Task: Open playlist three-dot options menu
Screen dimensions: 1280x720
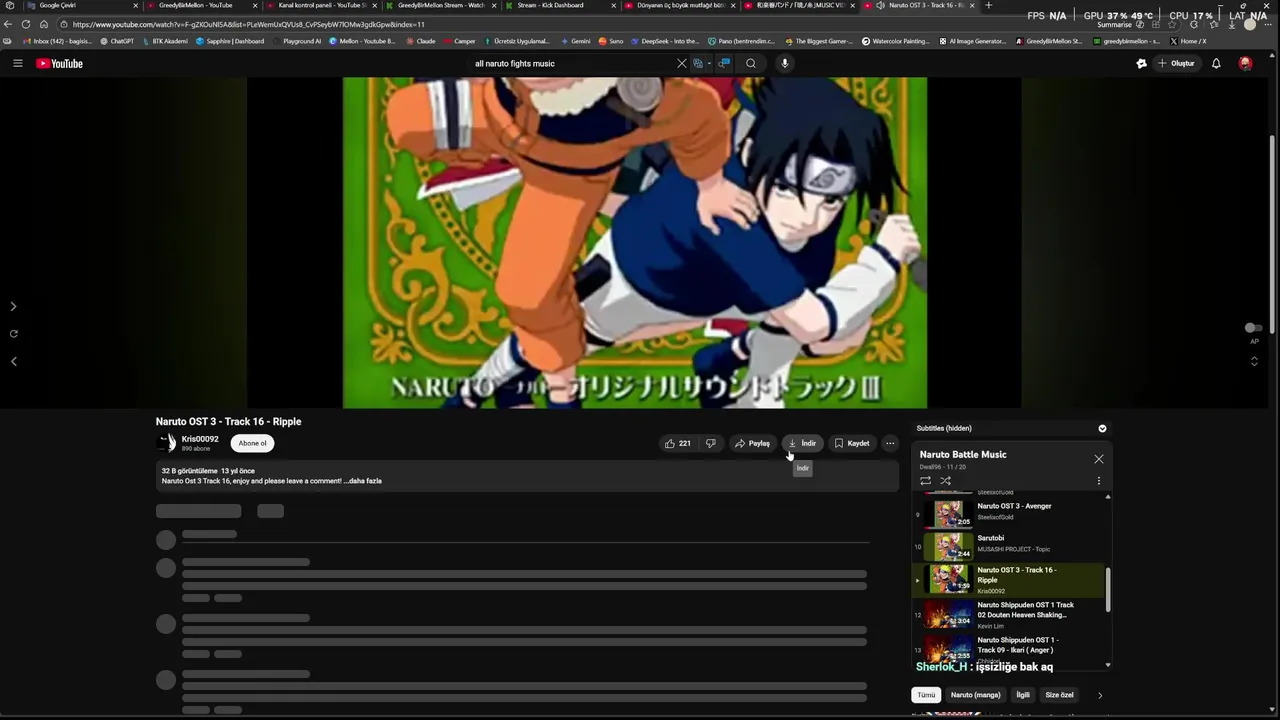Action: [1098, 480]
